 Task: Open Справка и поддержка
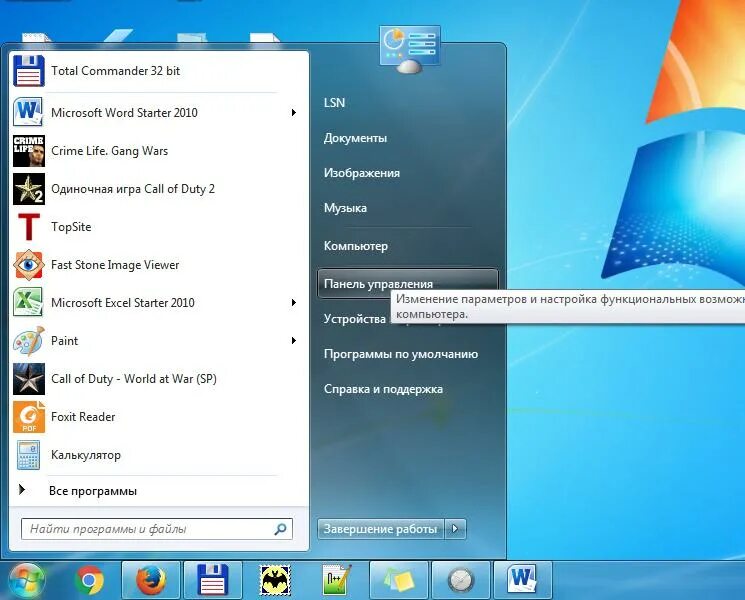(x=383, y=389)
